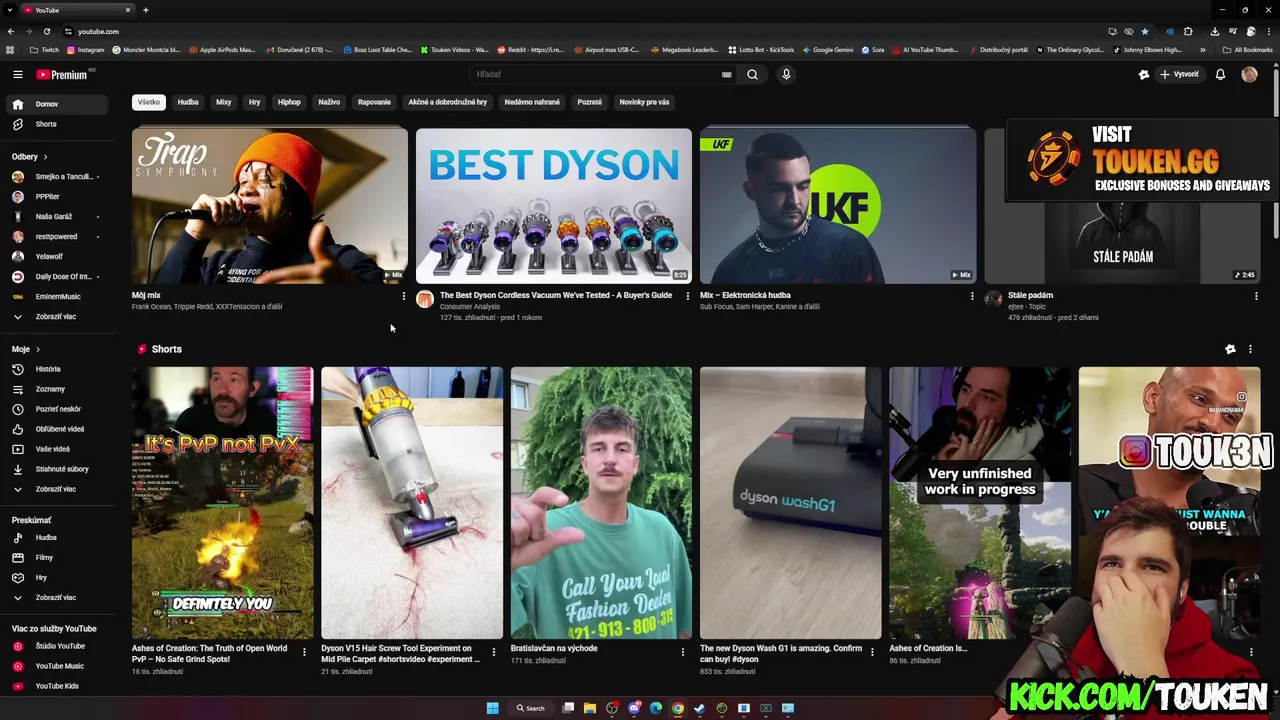Viewport: 1280px width, 720px height.
Task: Open options menu for Best Dyson video
Action: pos(687,296)
